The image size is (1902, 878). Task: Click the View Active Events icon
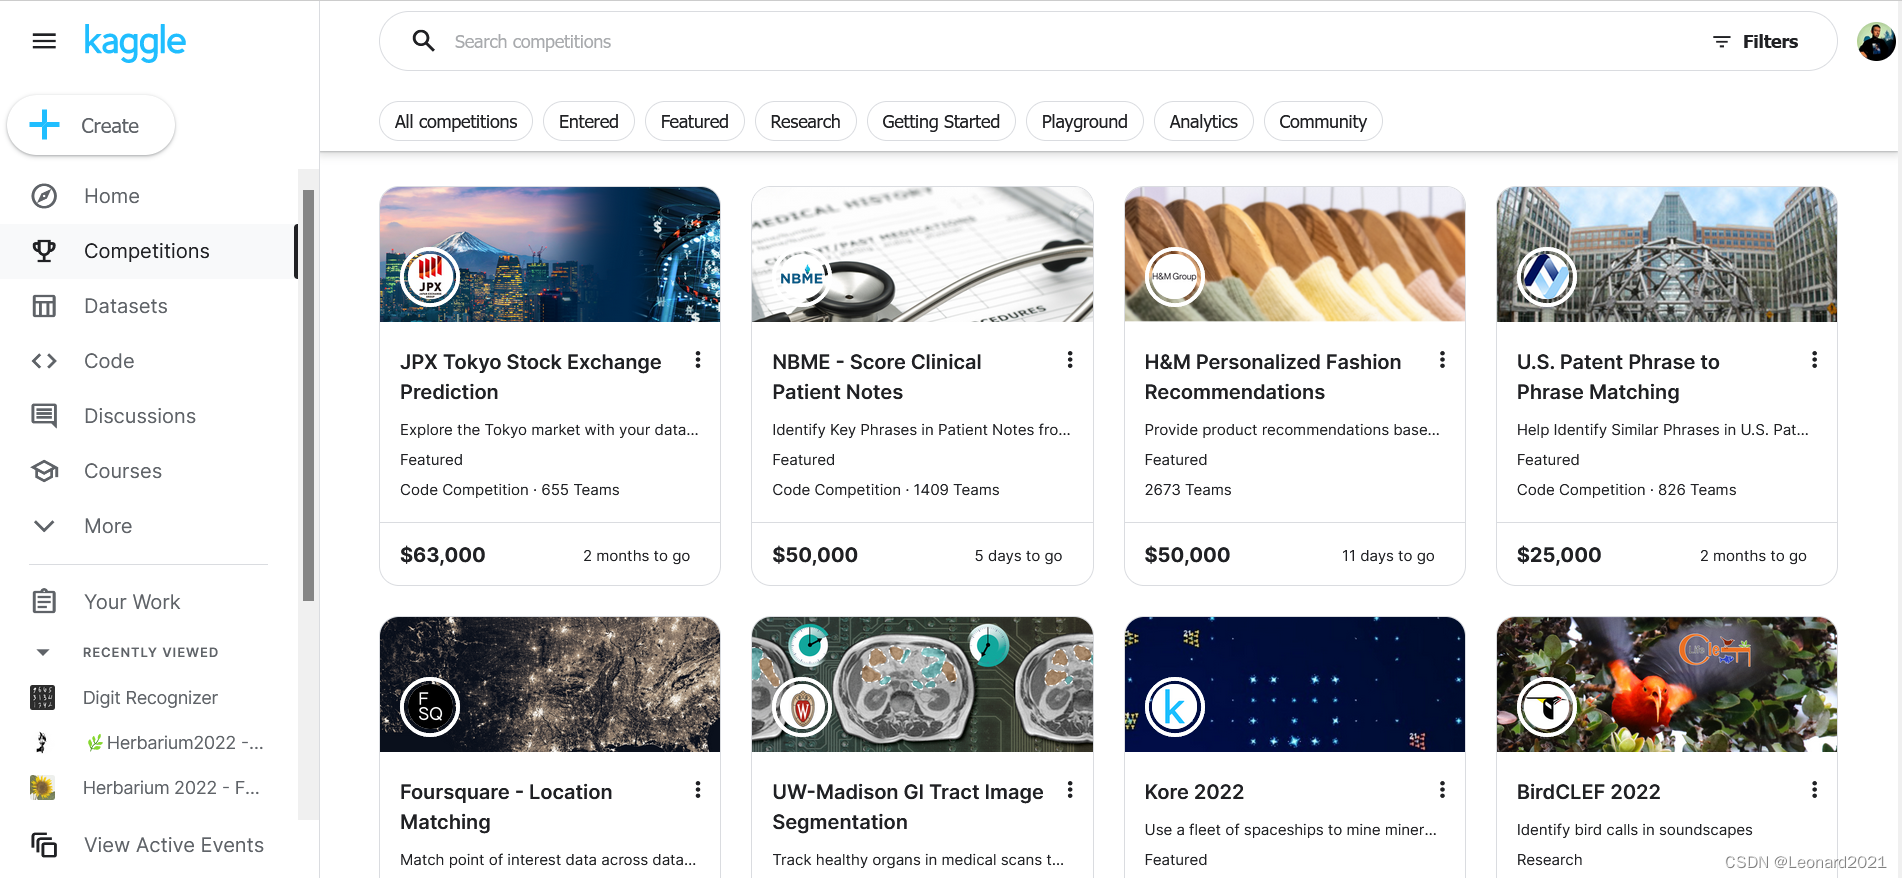pyautogui.click(x=44, y=845)
